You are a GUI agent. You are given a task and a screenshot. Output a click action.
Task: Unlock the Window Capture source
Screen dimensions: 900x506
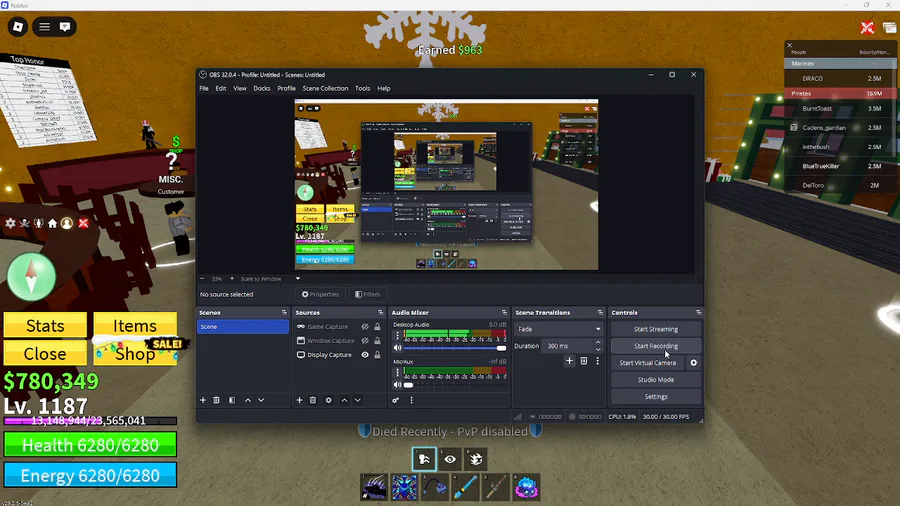377,341
